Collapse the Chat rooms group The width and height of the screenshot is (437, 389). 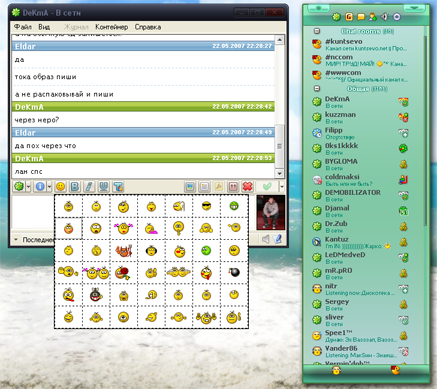[x=317, y=31]
